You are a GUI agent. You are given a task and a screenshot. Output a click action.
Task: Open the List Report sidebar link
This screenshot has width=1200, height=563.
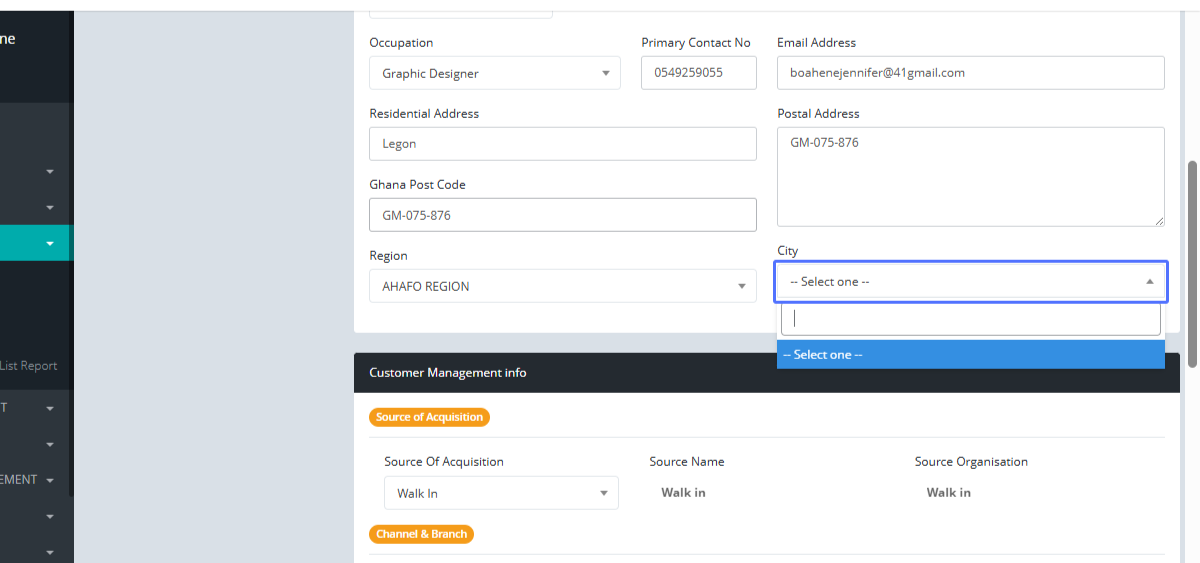[x=29, y=366]
